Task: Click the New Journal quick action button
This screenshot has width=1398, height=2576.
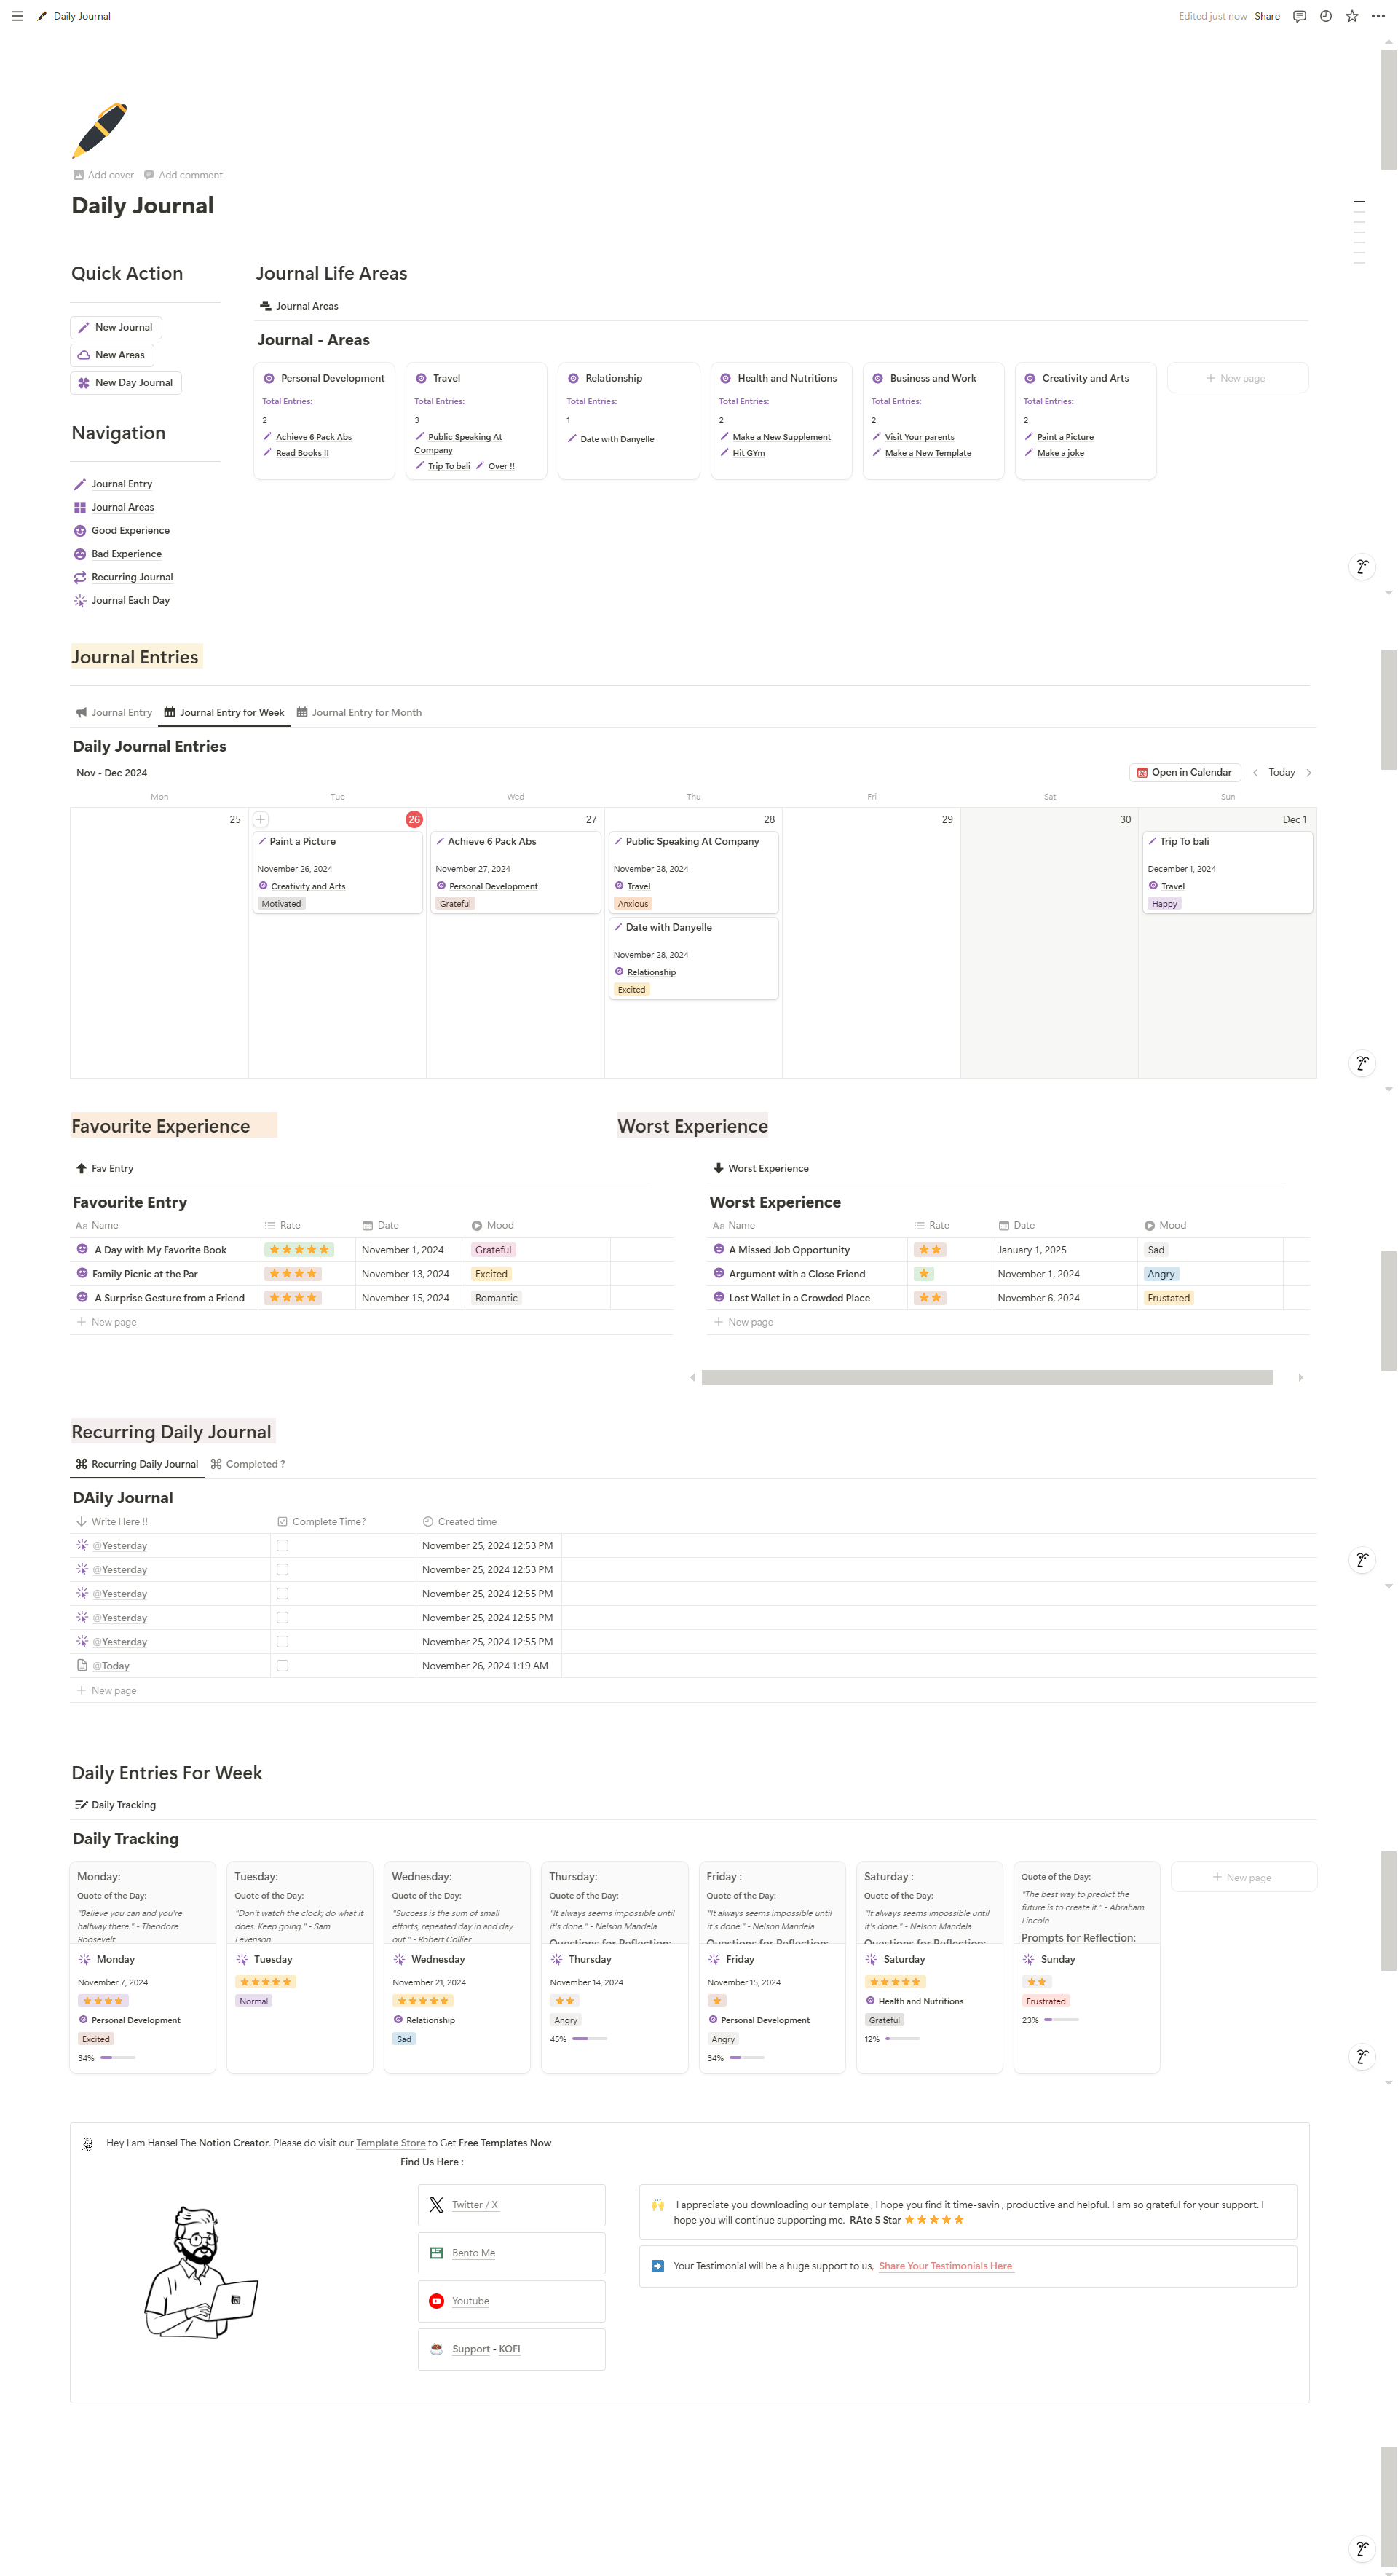Action: pos(116,327)
